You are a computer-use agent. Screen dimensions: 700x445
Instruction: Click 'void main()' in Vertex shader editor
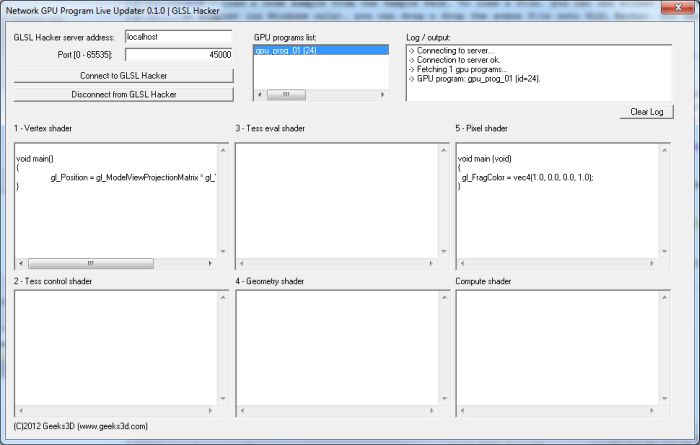35,159
